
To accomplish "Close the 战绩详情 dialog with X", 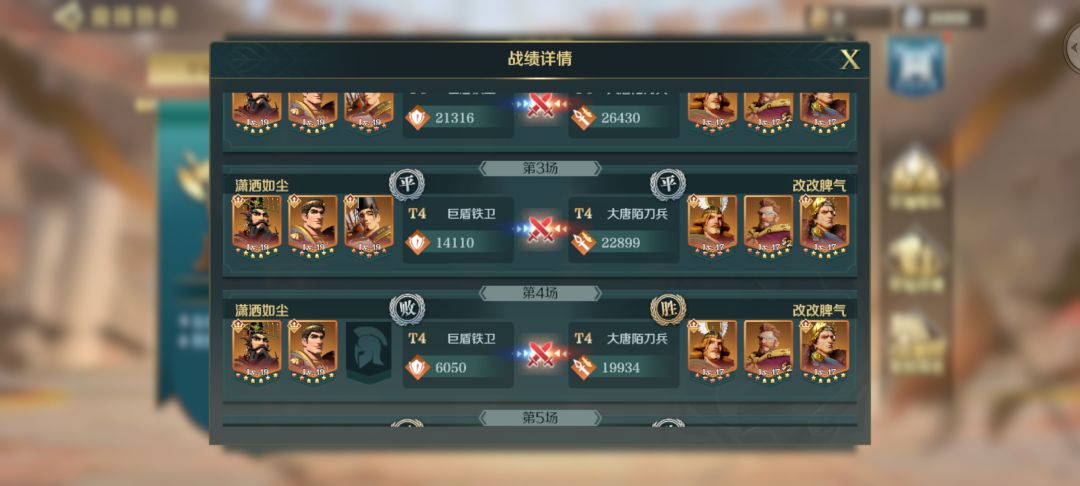I will click(x=850, y=60).
